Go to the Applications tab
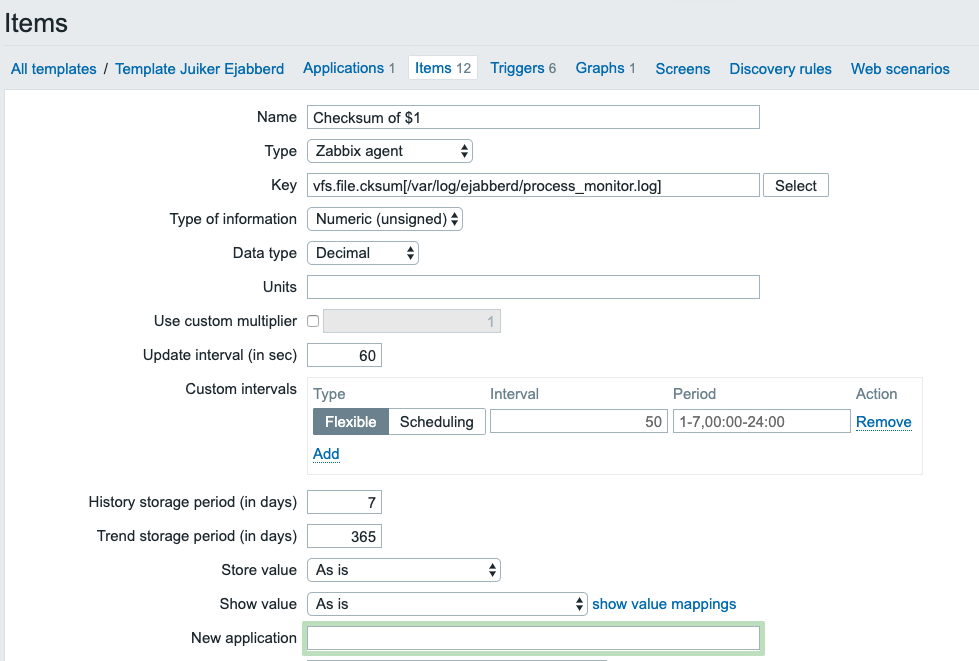 pyautogui.click(x=349, y=68)
